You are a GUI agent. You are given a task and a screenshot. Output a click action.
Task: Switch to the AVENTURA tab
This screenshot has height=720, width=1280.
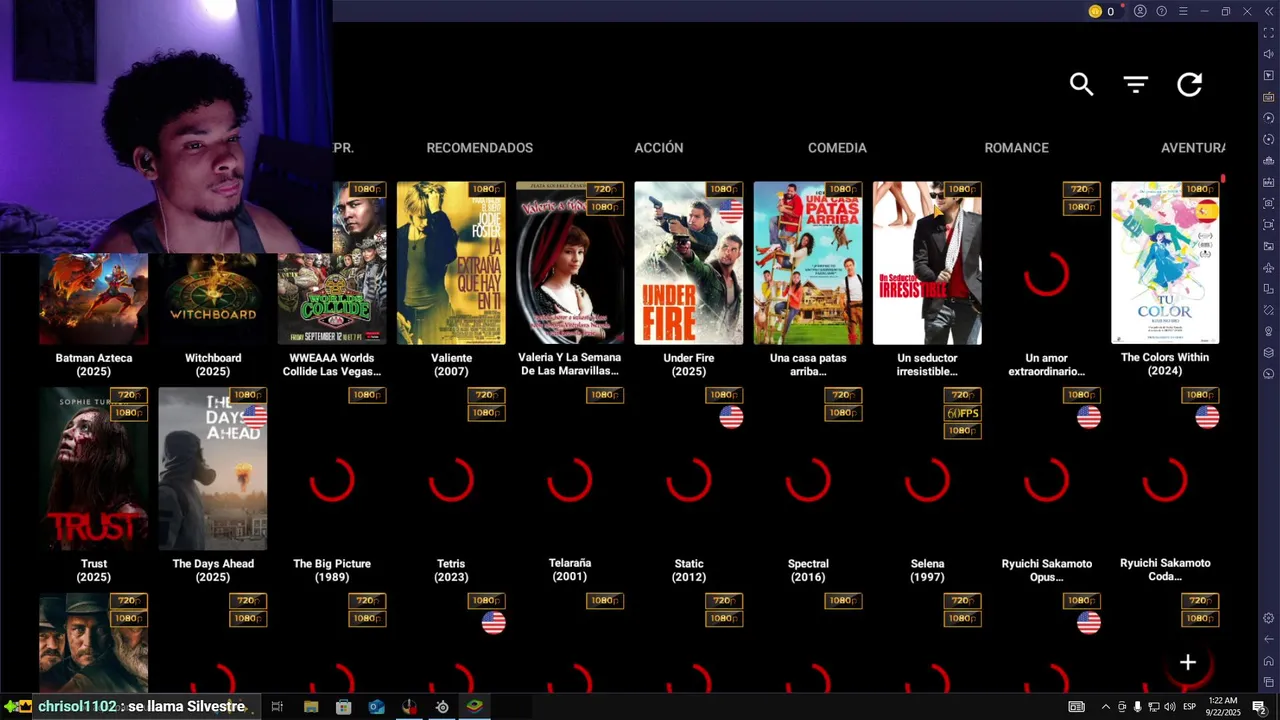coord(1193,148)
